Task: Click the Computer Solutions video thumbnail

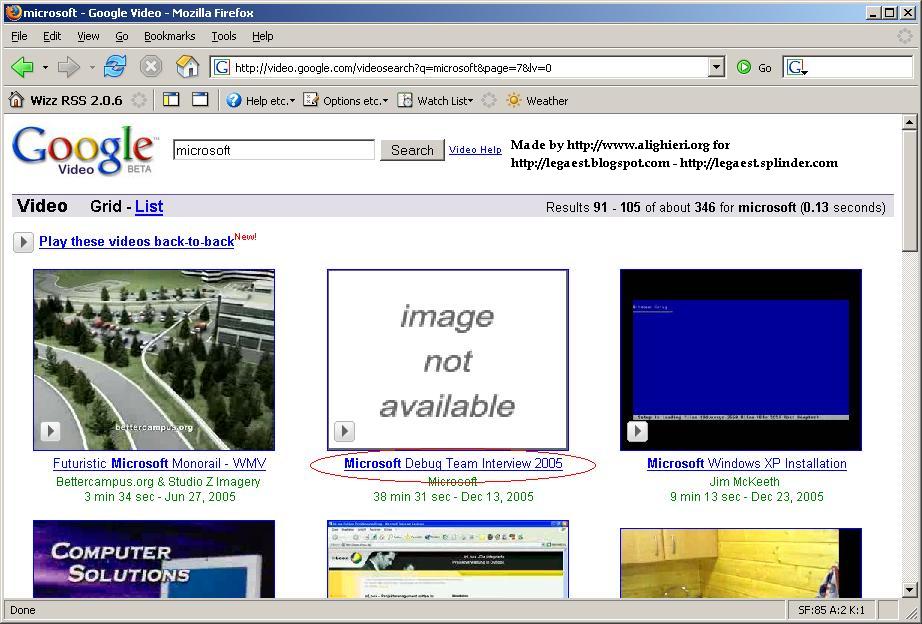Action: [154, 559]
